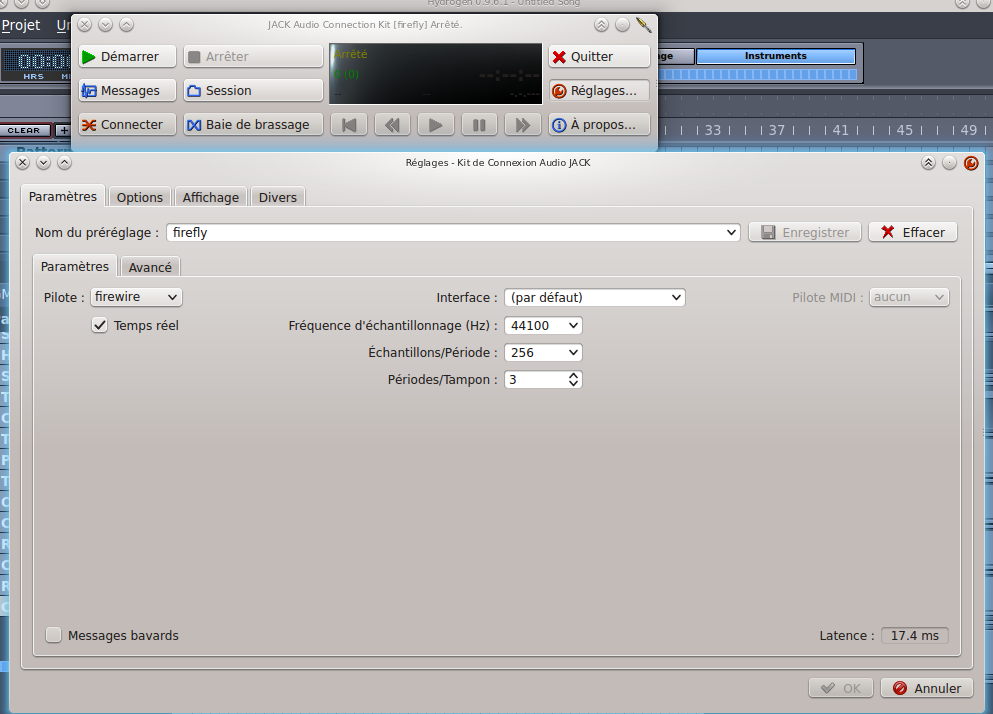Open the Fréquence d'échantillonnage dropdown
Viewport: 993px width, 714px height.
pos(543,326)
